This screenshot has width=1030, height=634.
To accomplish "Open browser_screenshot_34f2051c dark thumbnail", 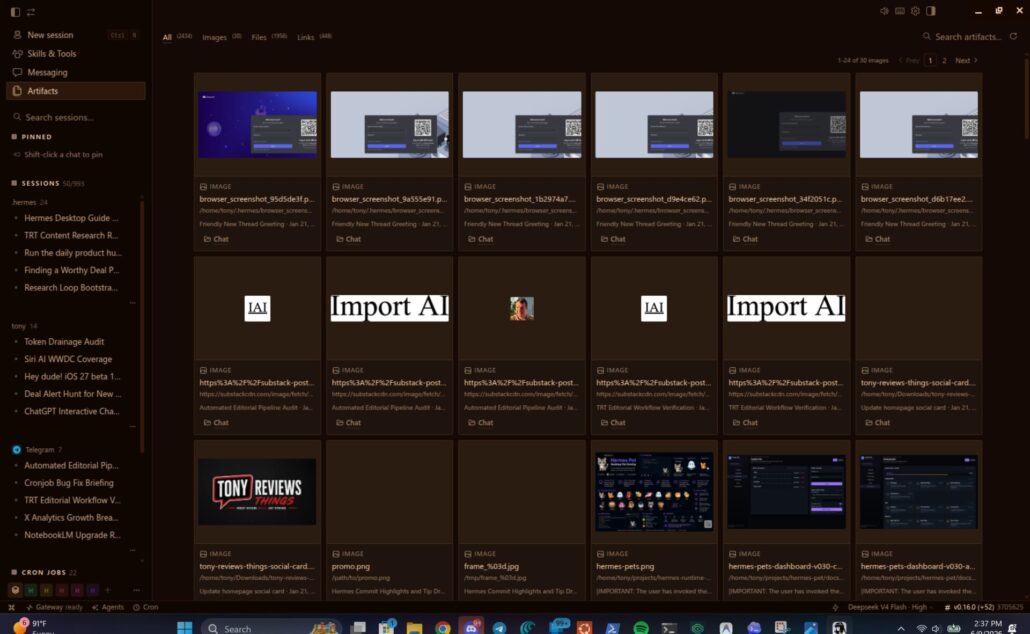I will point(786,125).
